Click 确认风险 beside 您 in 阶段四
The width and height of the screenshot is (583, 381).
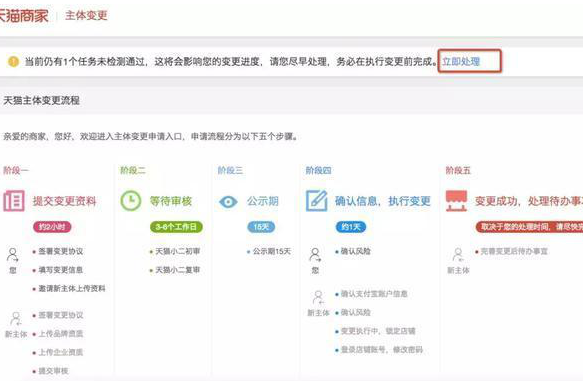click(356, 251)
